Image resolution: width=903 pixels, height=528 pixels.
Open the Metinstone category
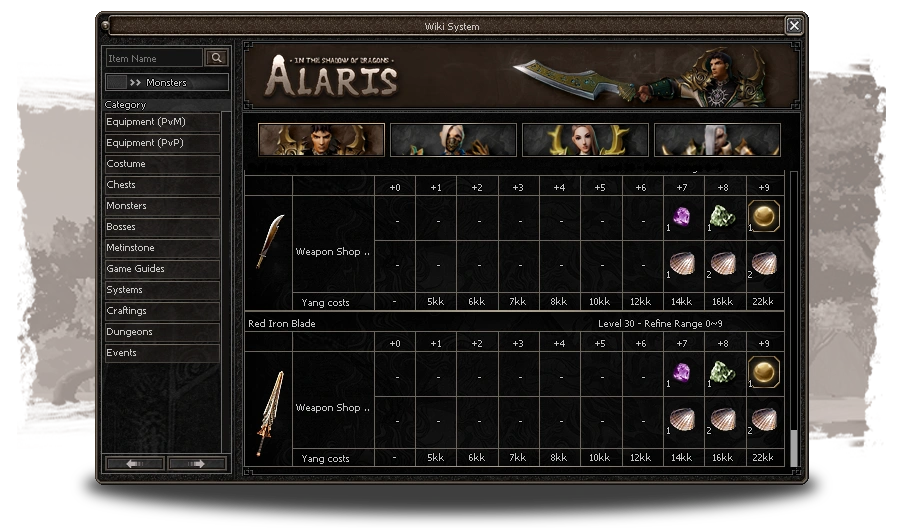pyautogui.click(x=162, y=248)
